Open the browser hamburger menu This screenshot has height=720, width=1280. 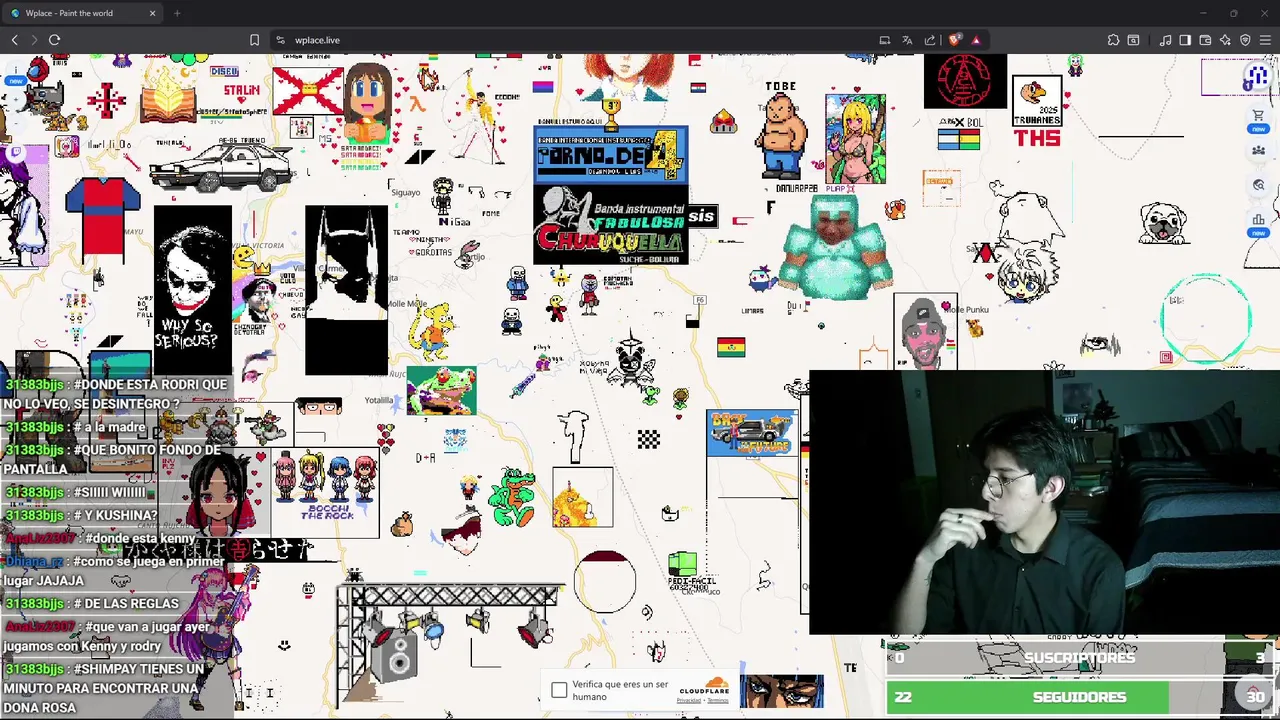click(x=1265, y=40)
